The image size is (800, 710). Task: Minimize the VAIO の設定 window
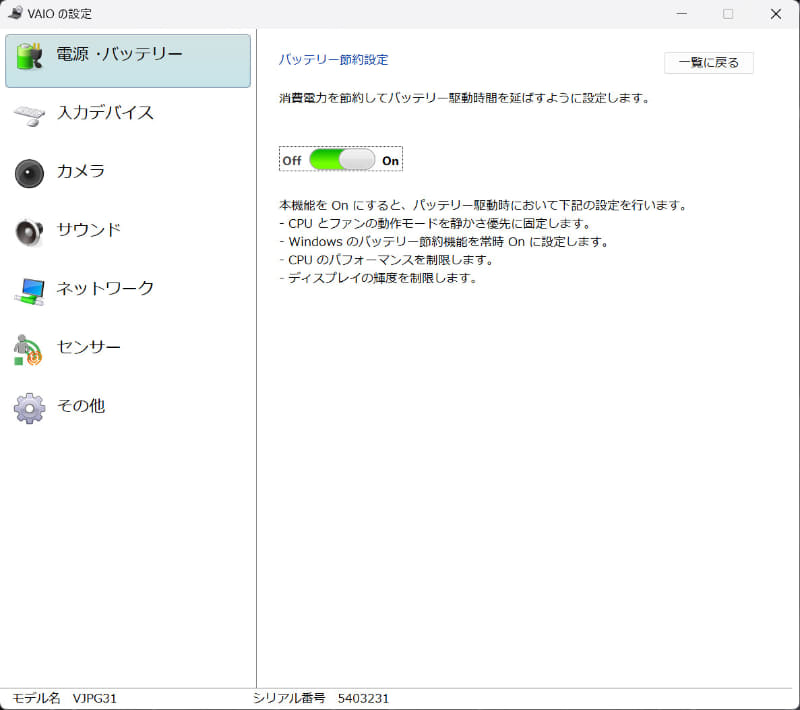(x=681, y=15)
